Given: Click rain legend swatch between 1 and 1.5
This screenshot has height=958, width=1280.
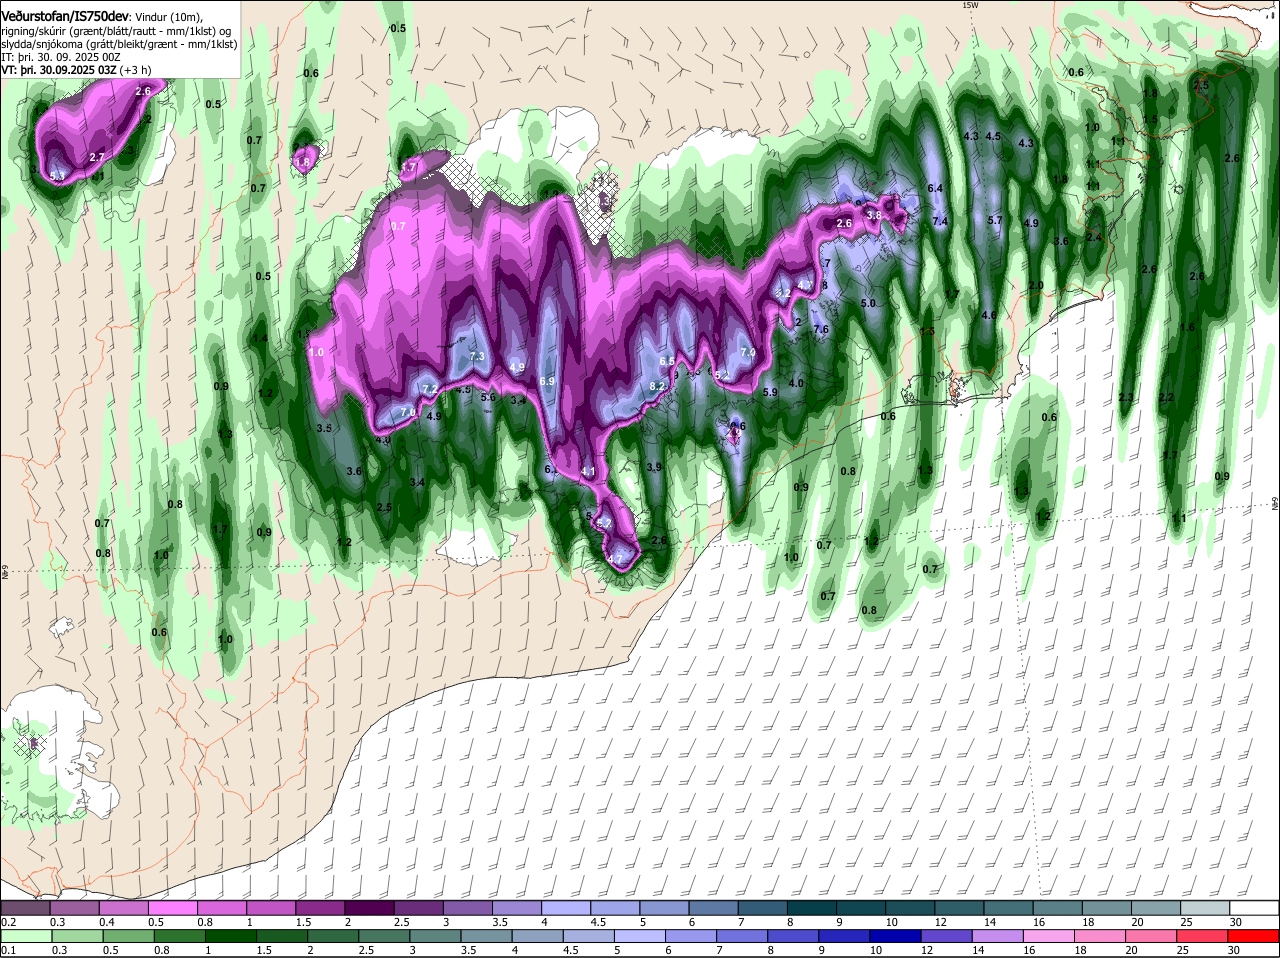Looking at the screenshot, I should pyautogui.click(x=232, y=936).
